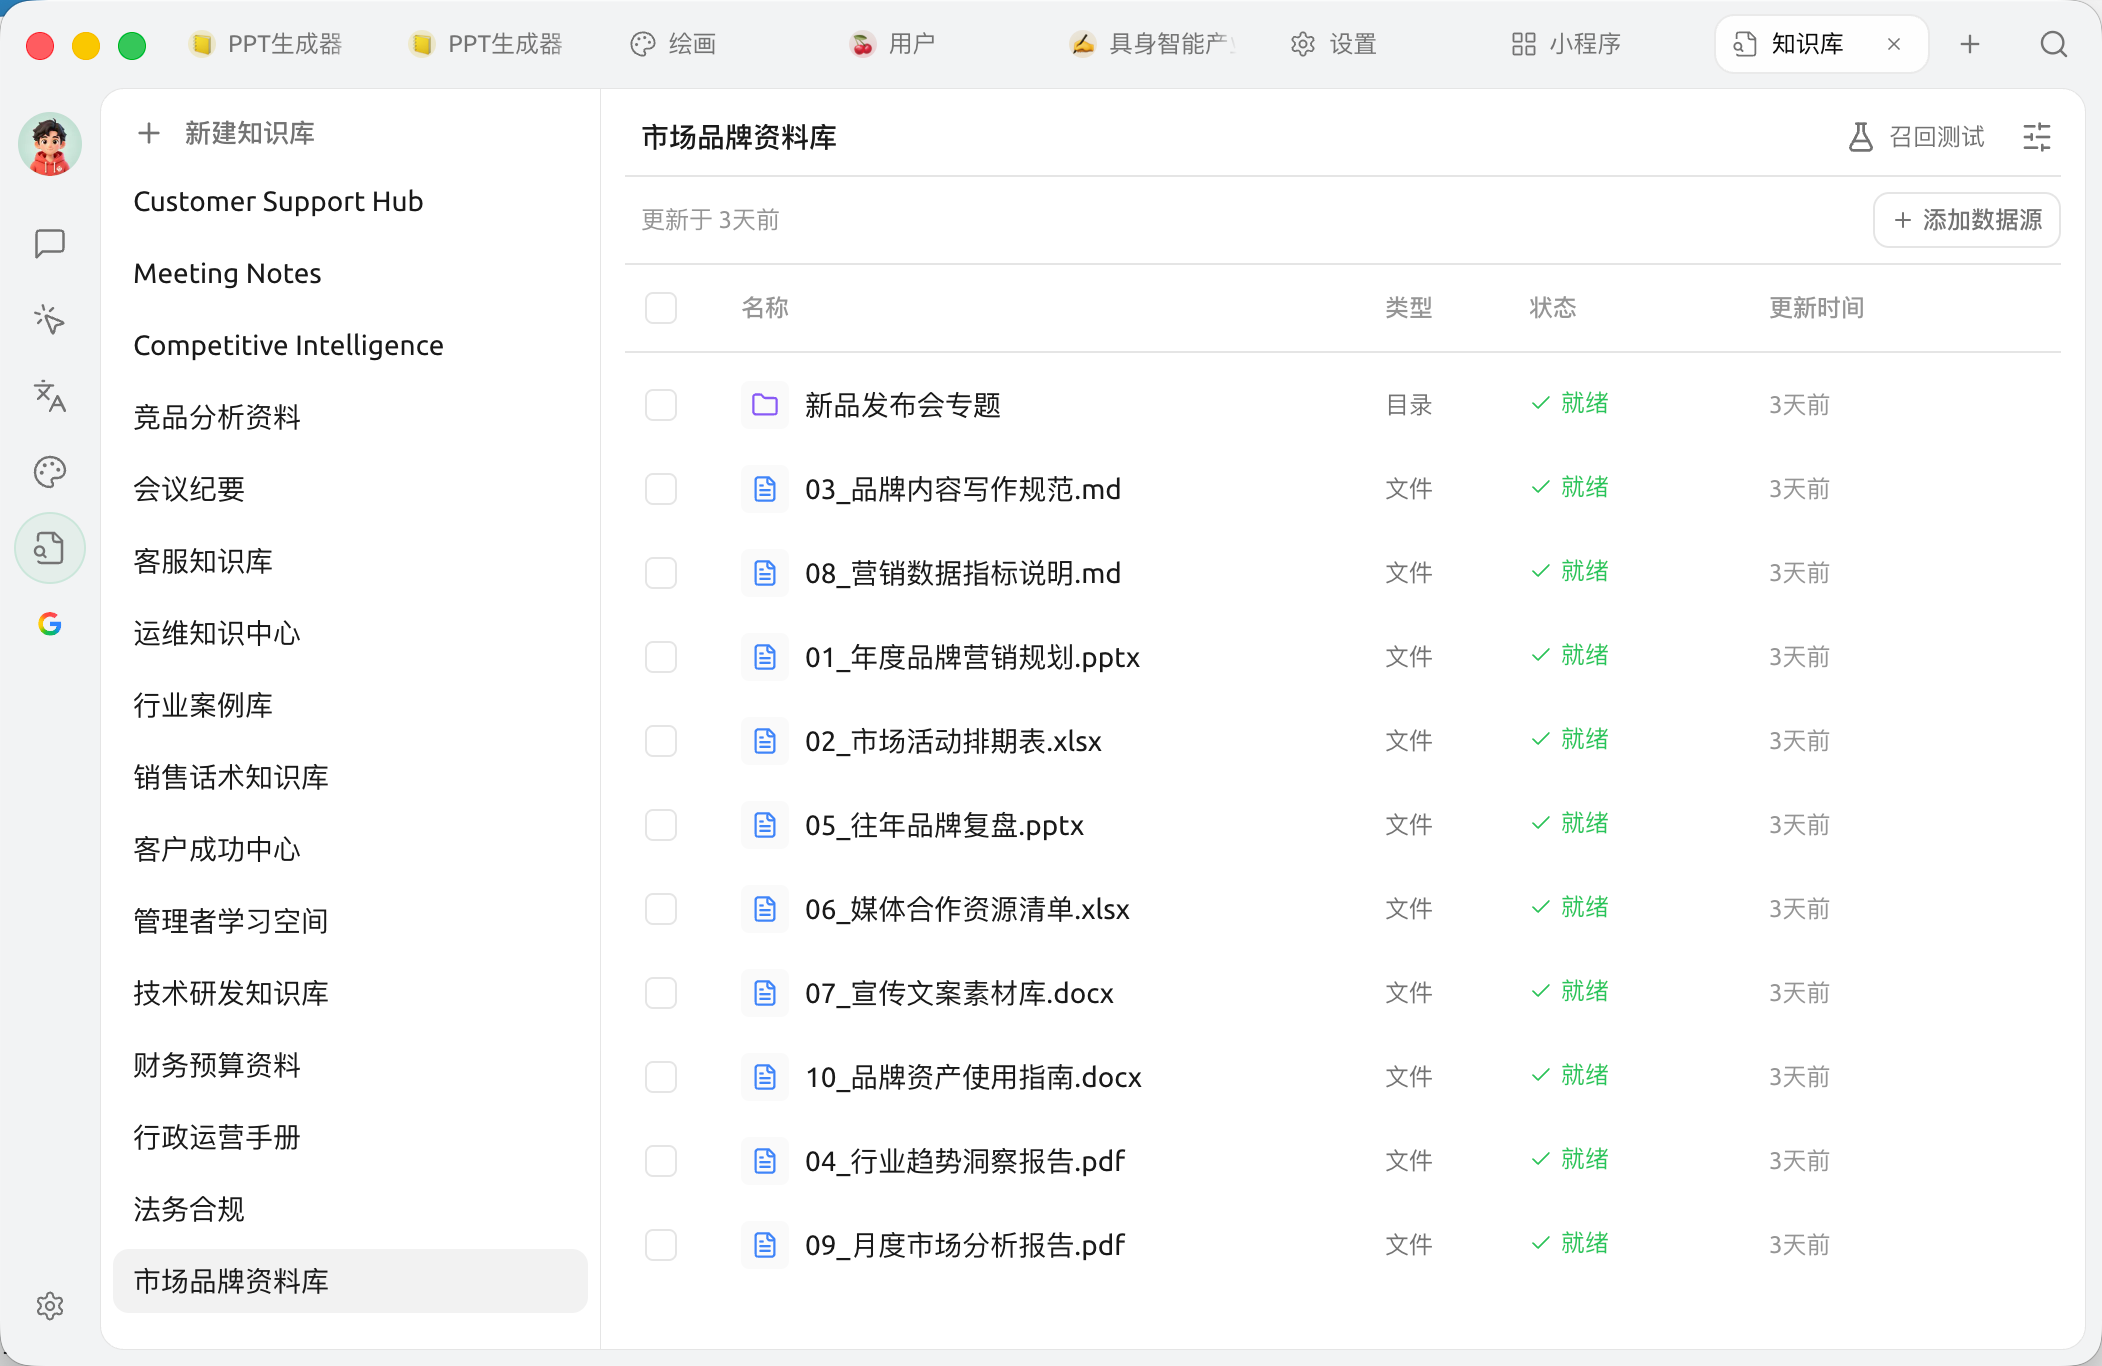Select checkbox for 02_市场活动排期表.xlsx
This screenshot has height=1366, width=2102.
pyautogui.click(x=661, y=741)
